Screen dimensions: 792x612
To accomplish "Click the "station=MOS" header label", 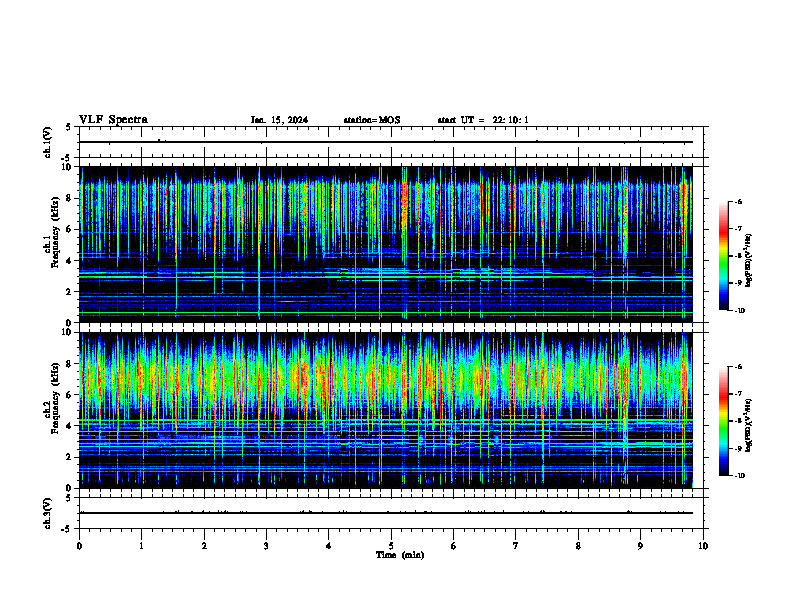I will pos(372,120).
